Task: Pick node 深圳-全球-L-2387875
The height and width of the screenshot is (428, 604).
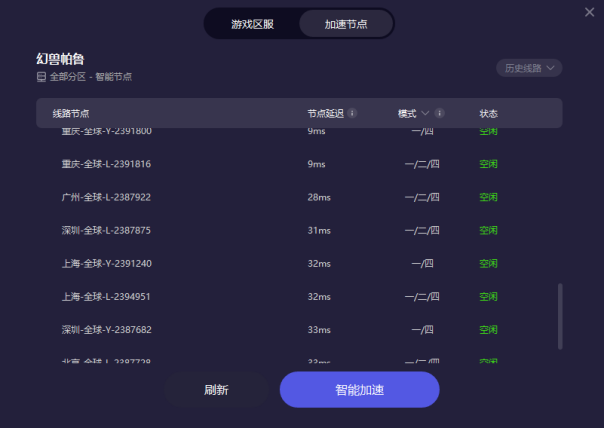Action: [106, 230]
